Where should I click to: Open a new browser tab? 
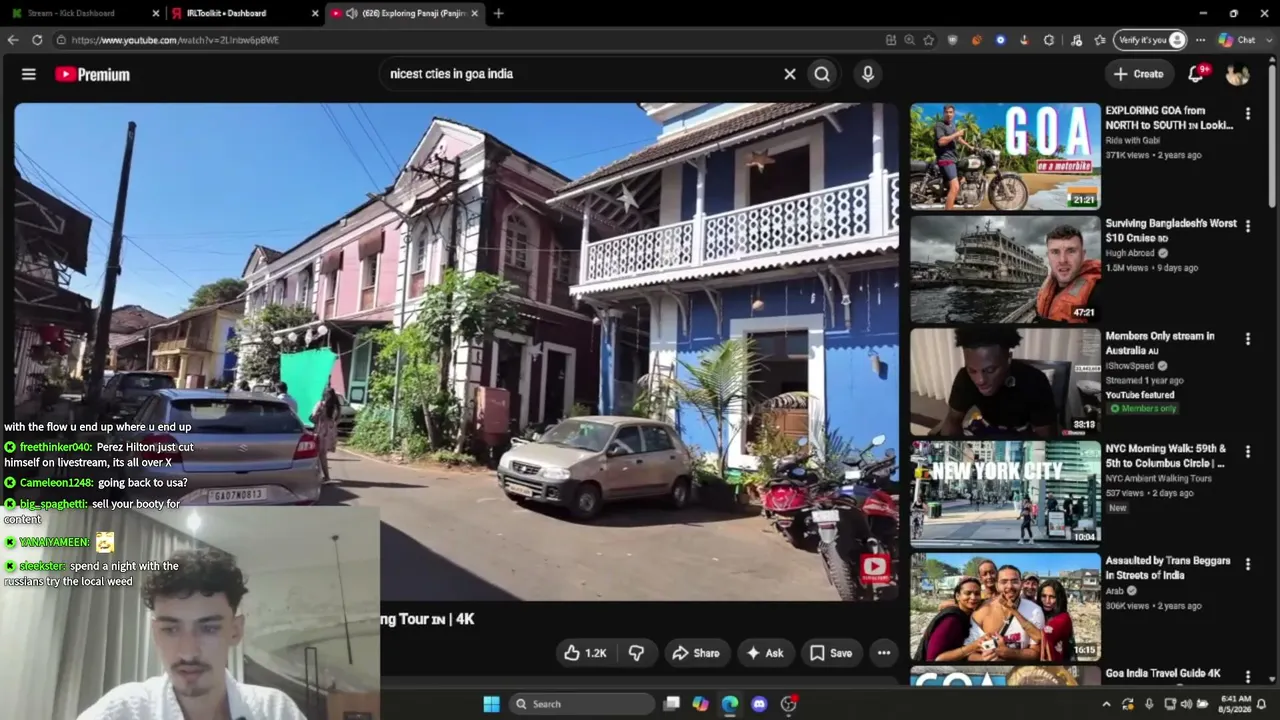498,13
